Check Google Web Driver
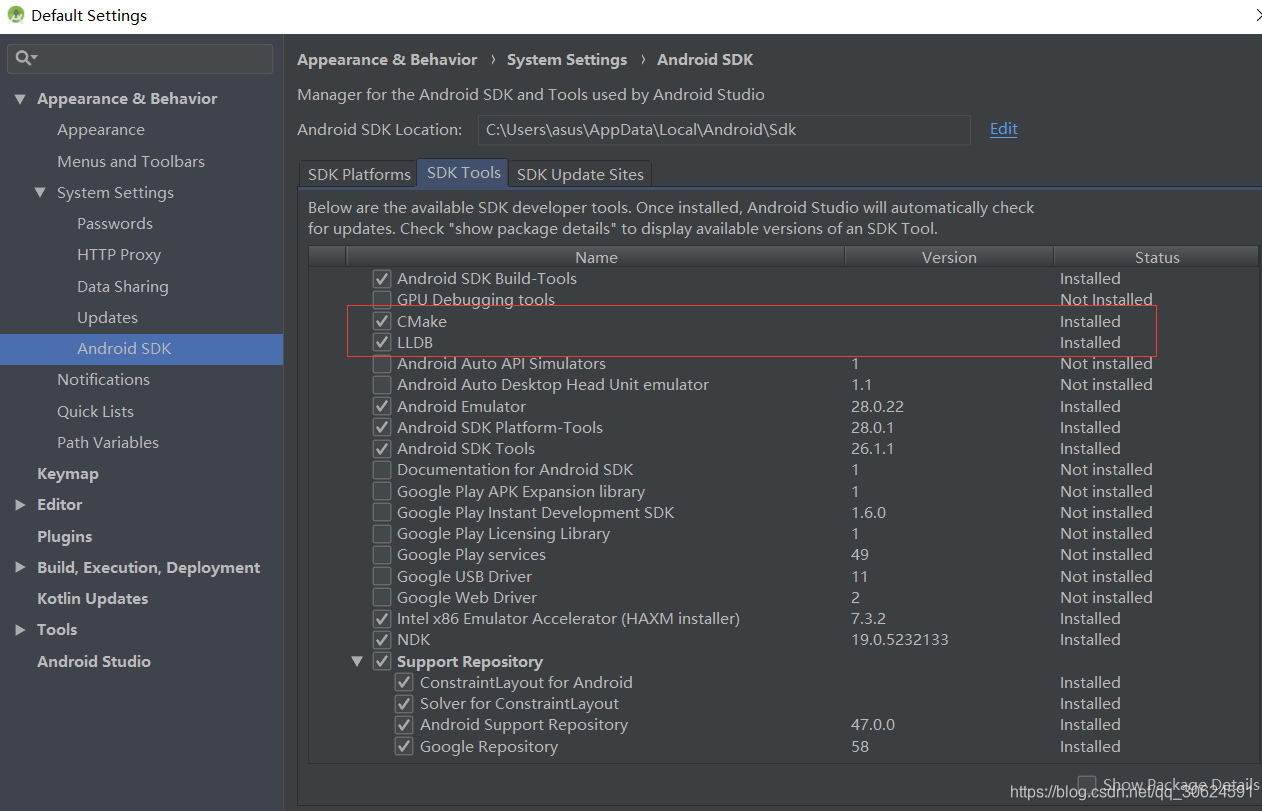The width and height of the screenshot is (1262, 811). pyautogui.click(x=382, y=598)
